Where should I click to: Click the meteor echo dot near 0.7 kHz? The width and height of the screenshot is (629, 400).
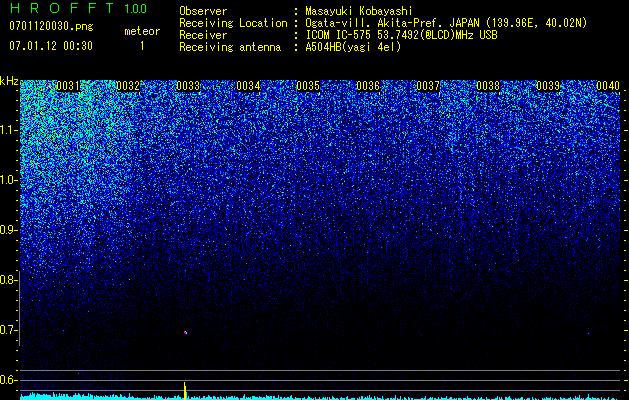(185, 333)
